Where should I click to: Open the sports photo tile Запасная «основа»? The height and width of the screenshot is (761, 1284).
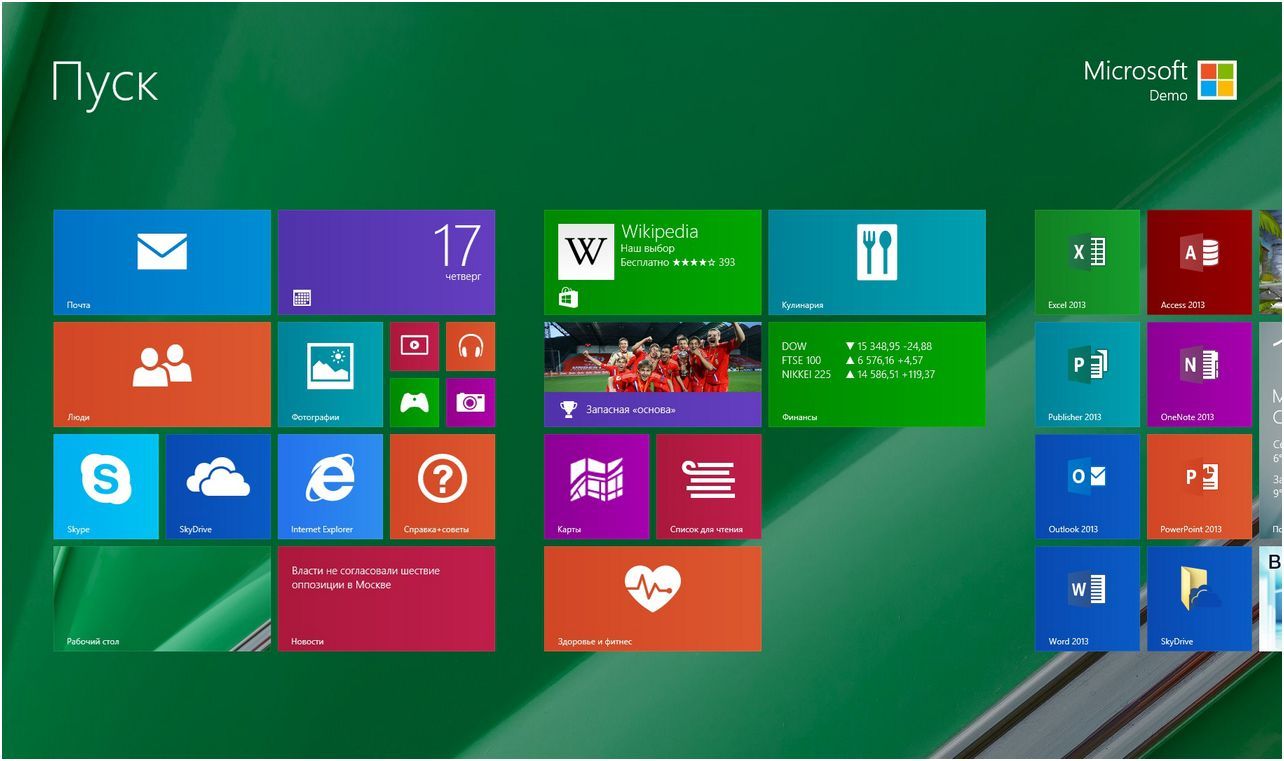[x=652, y=373]
